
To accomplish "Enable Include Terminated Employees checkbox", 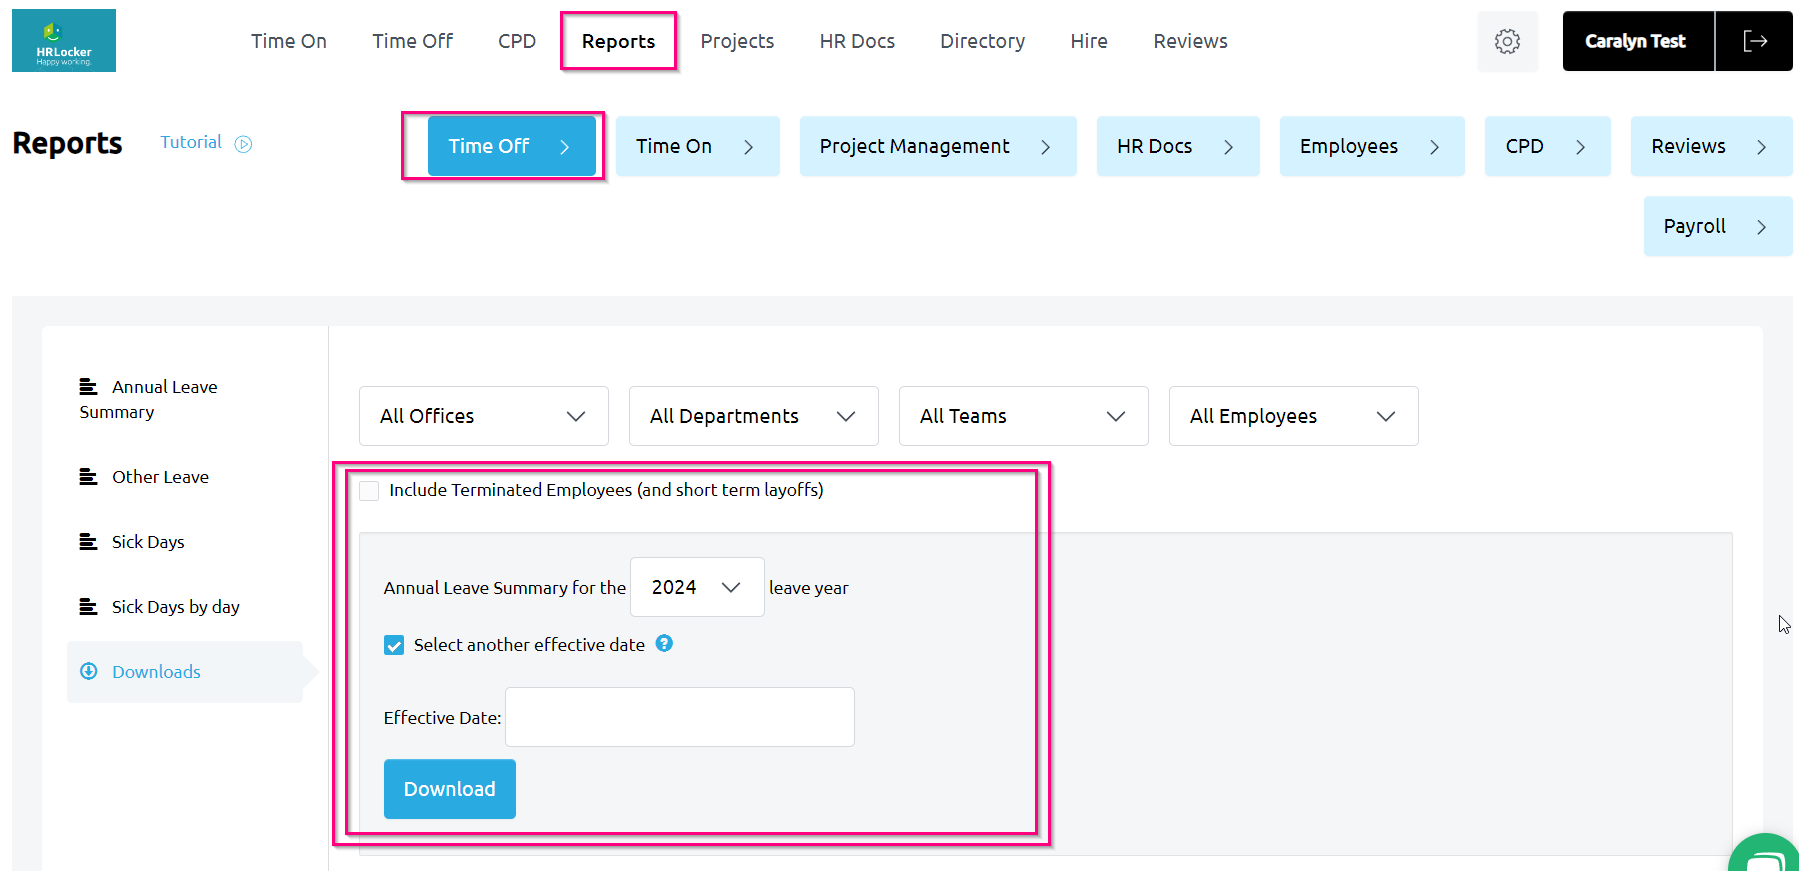I will click(x=369, y=491).
